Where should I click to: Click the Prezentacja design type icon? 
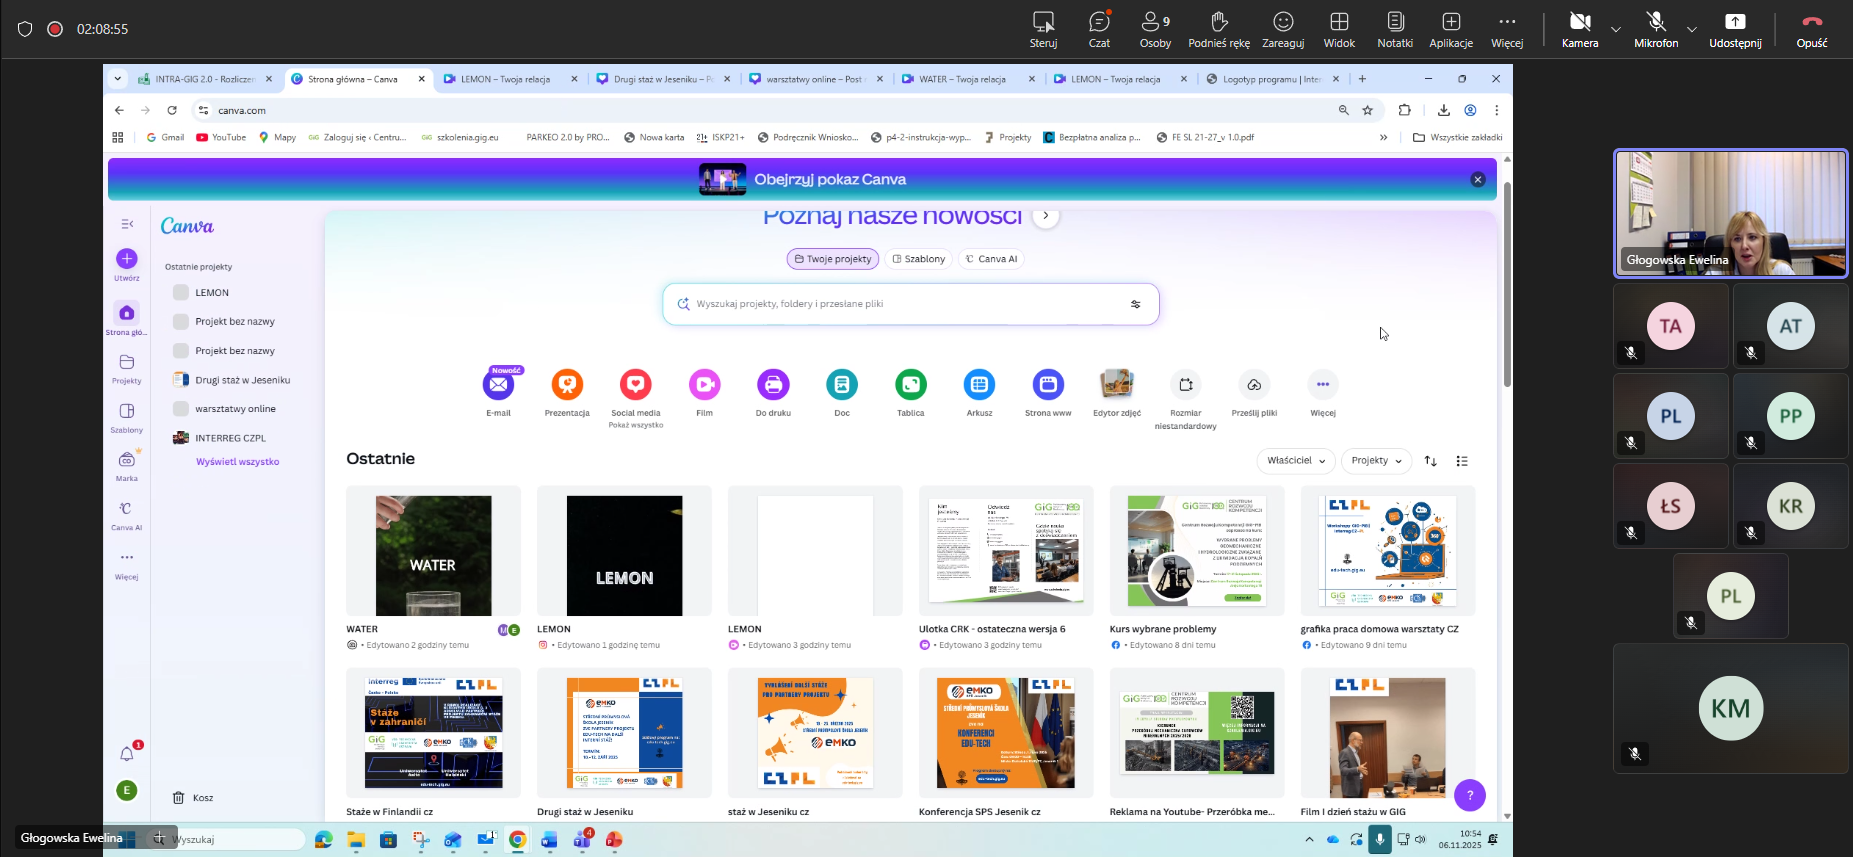(567, 385)
